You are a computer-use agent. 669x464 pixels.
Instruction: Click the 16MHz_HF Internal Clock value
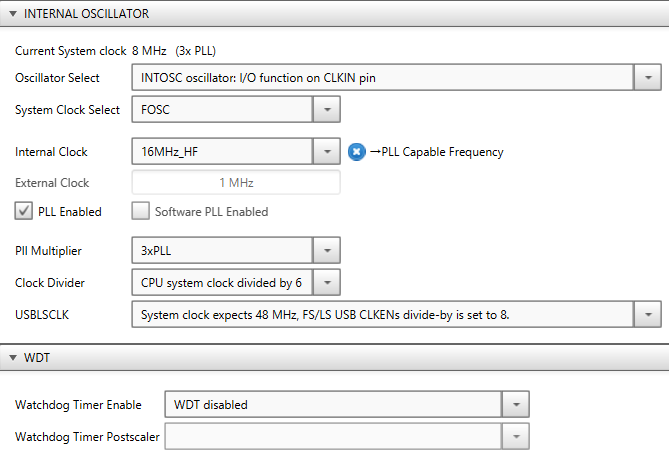169,152
